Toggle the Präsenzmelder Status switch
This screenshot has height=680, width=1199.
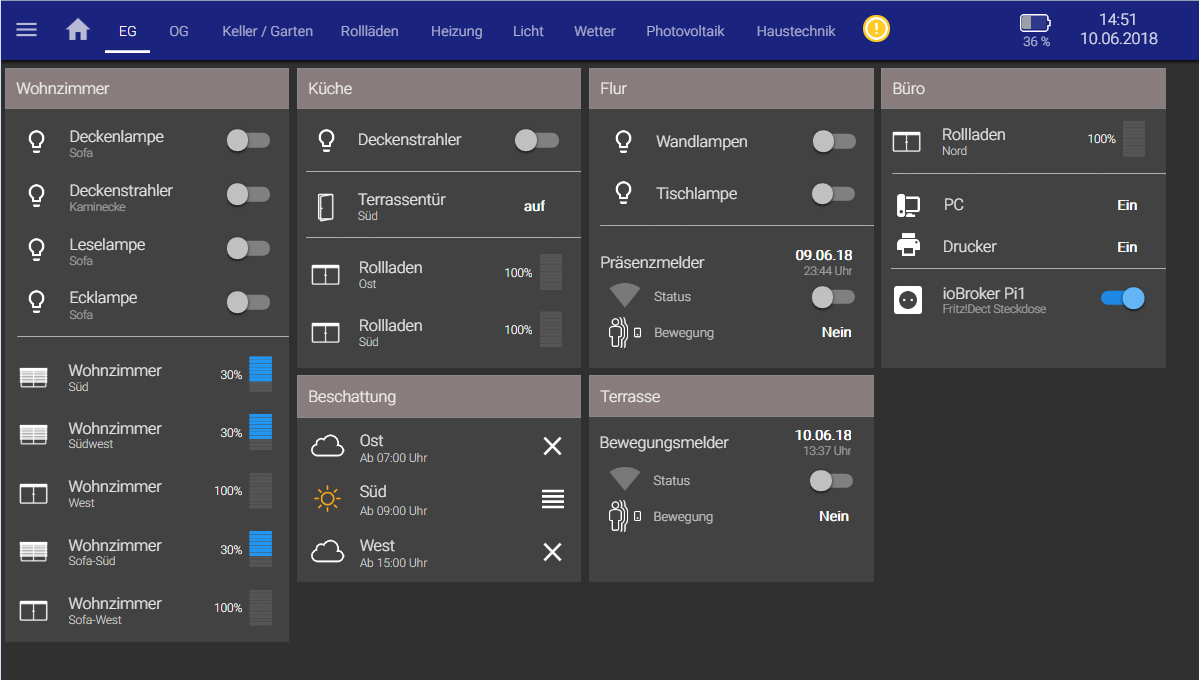coord(833,297)
